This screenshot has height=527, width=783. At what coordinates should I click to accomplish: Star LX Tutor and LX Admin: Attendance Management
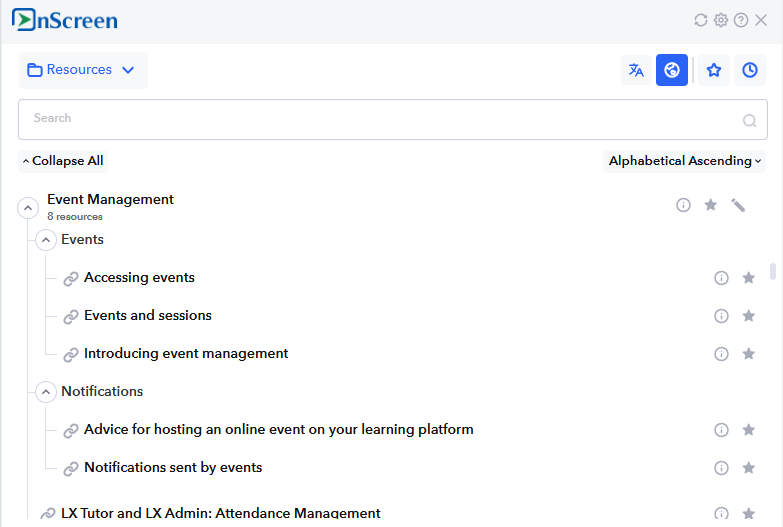pos(749,513)
